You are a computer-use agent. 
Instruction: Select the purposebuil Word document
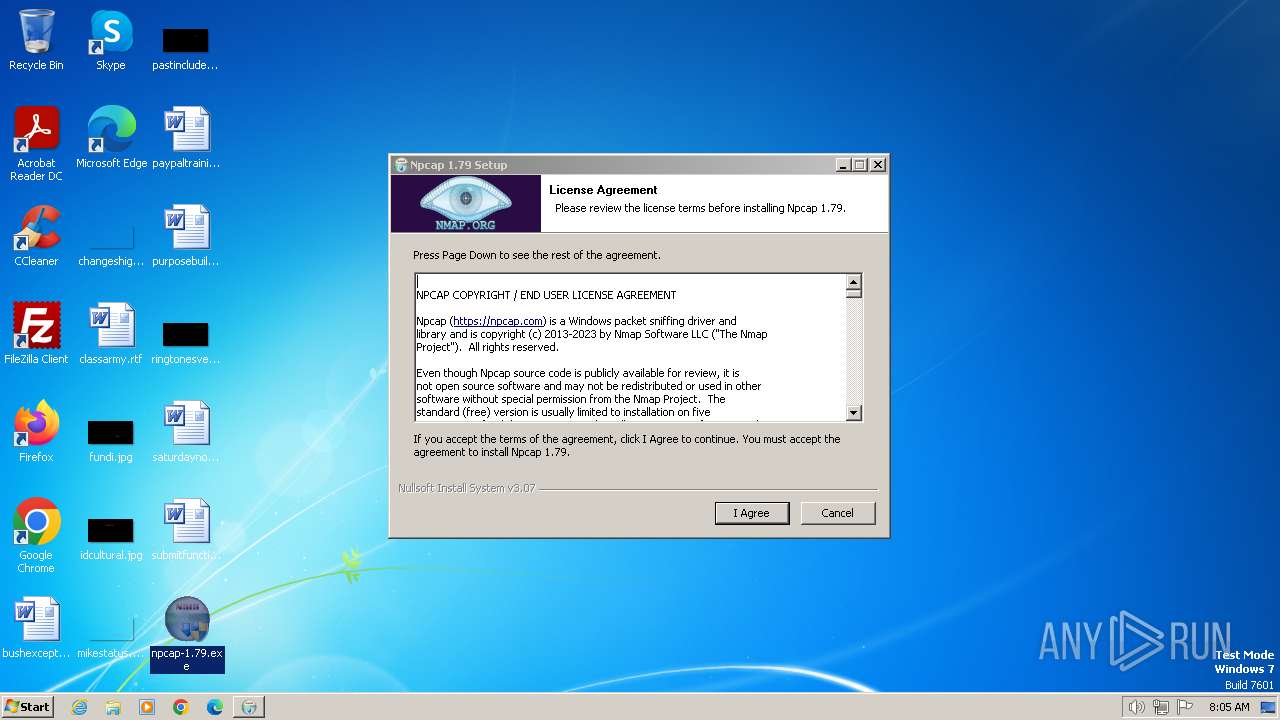[185, 236]
